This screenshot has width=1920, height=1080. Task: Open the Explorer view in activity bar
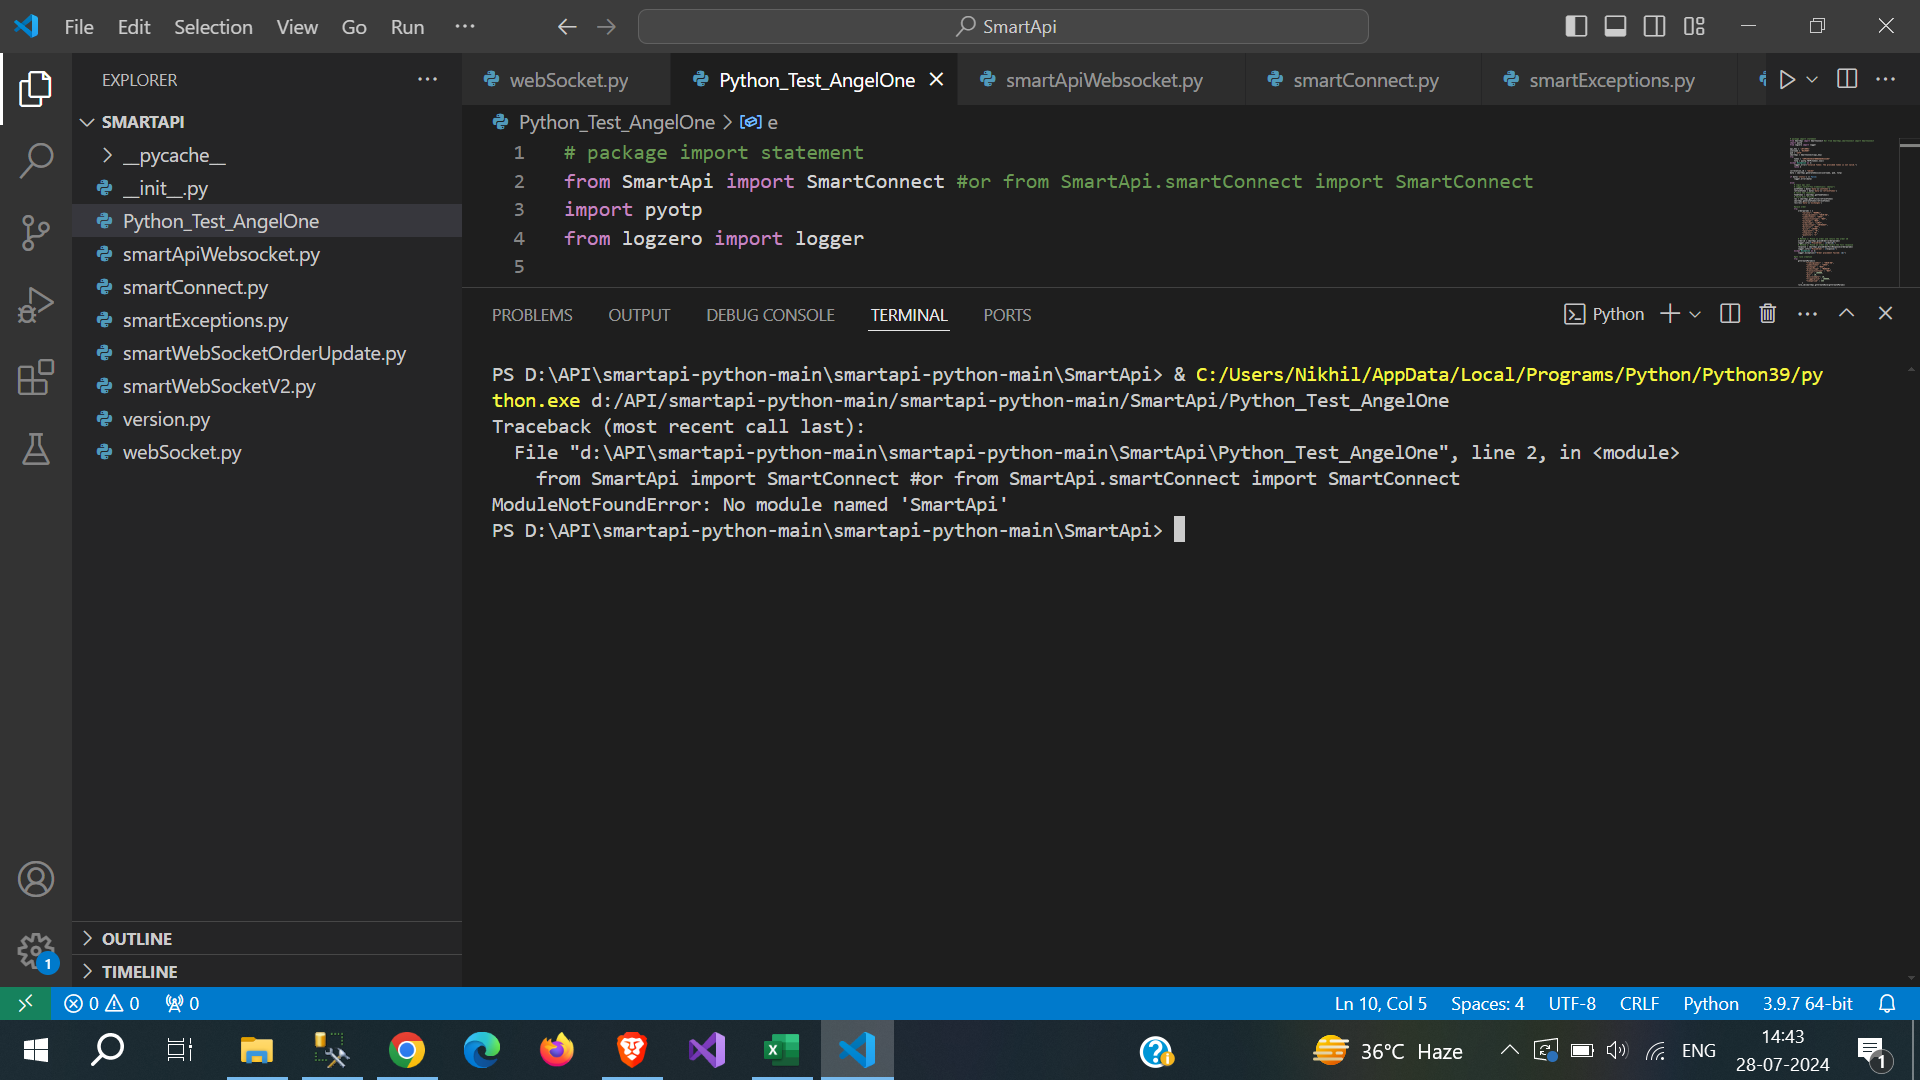[x=36, y=89]
